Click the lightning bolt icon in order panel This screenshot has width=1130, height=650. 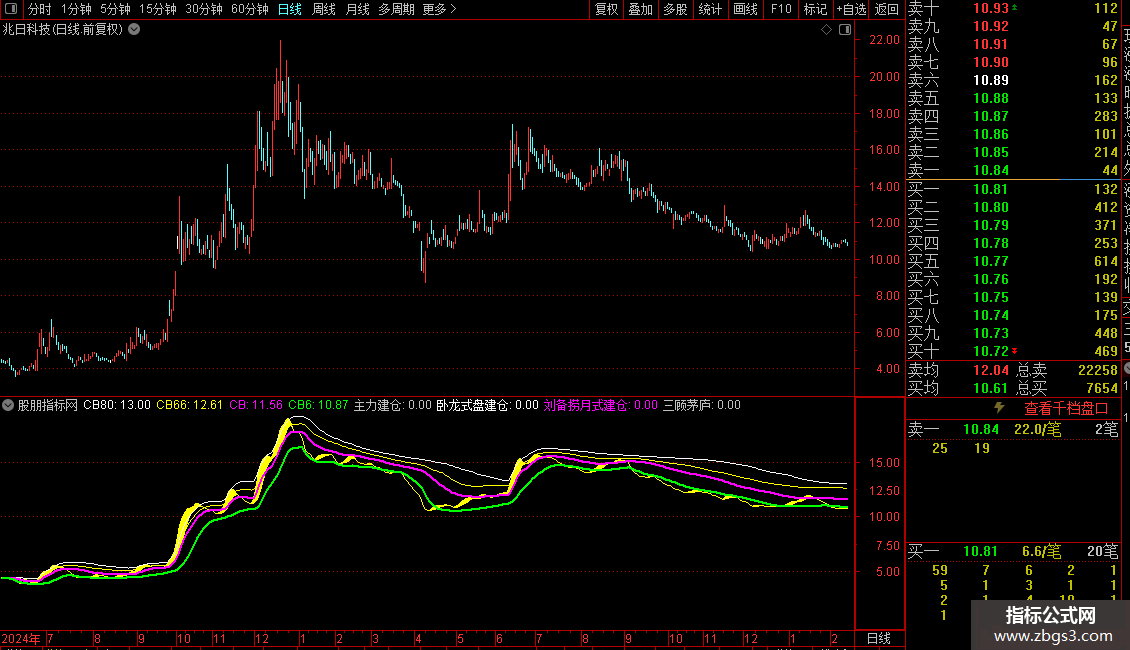tap(998, 408)
